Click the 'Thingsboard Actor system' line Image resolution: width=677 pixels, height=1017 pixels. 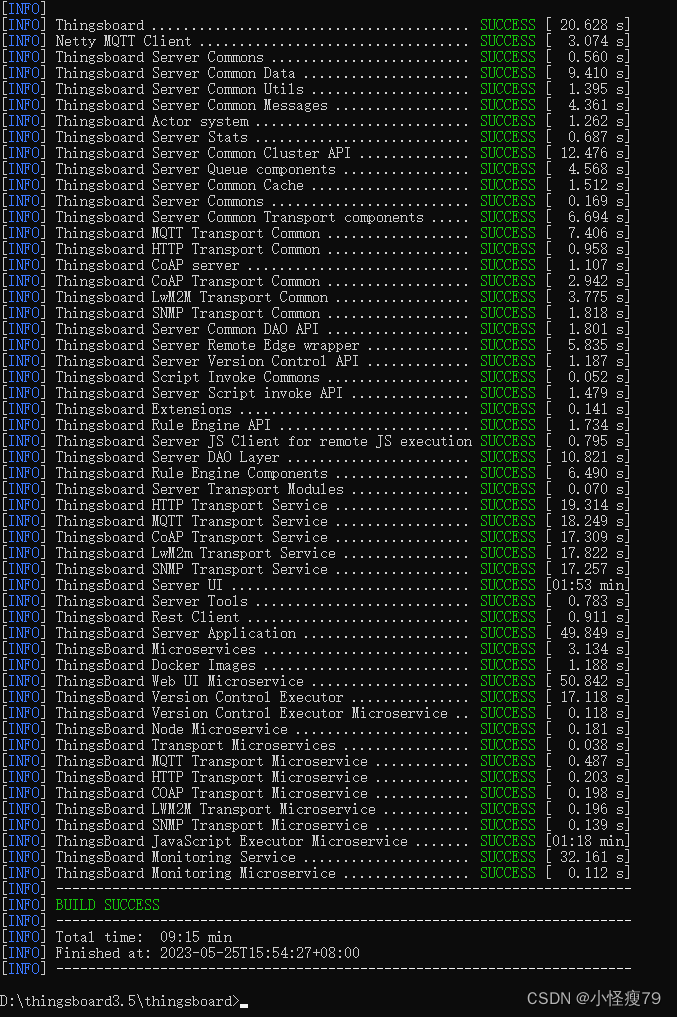click(316, 121)
